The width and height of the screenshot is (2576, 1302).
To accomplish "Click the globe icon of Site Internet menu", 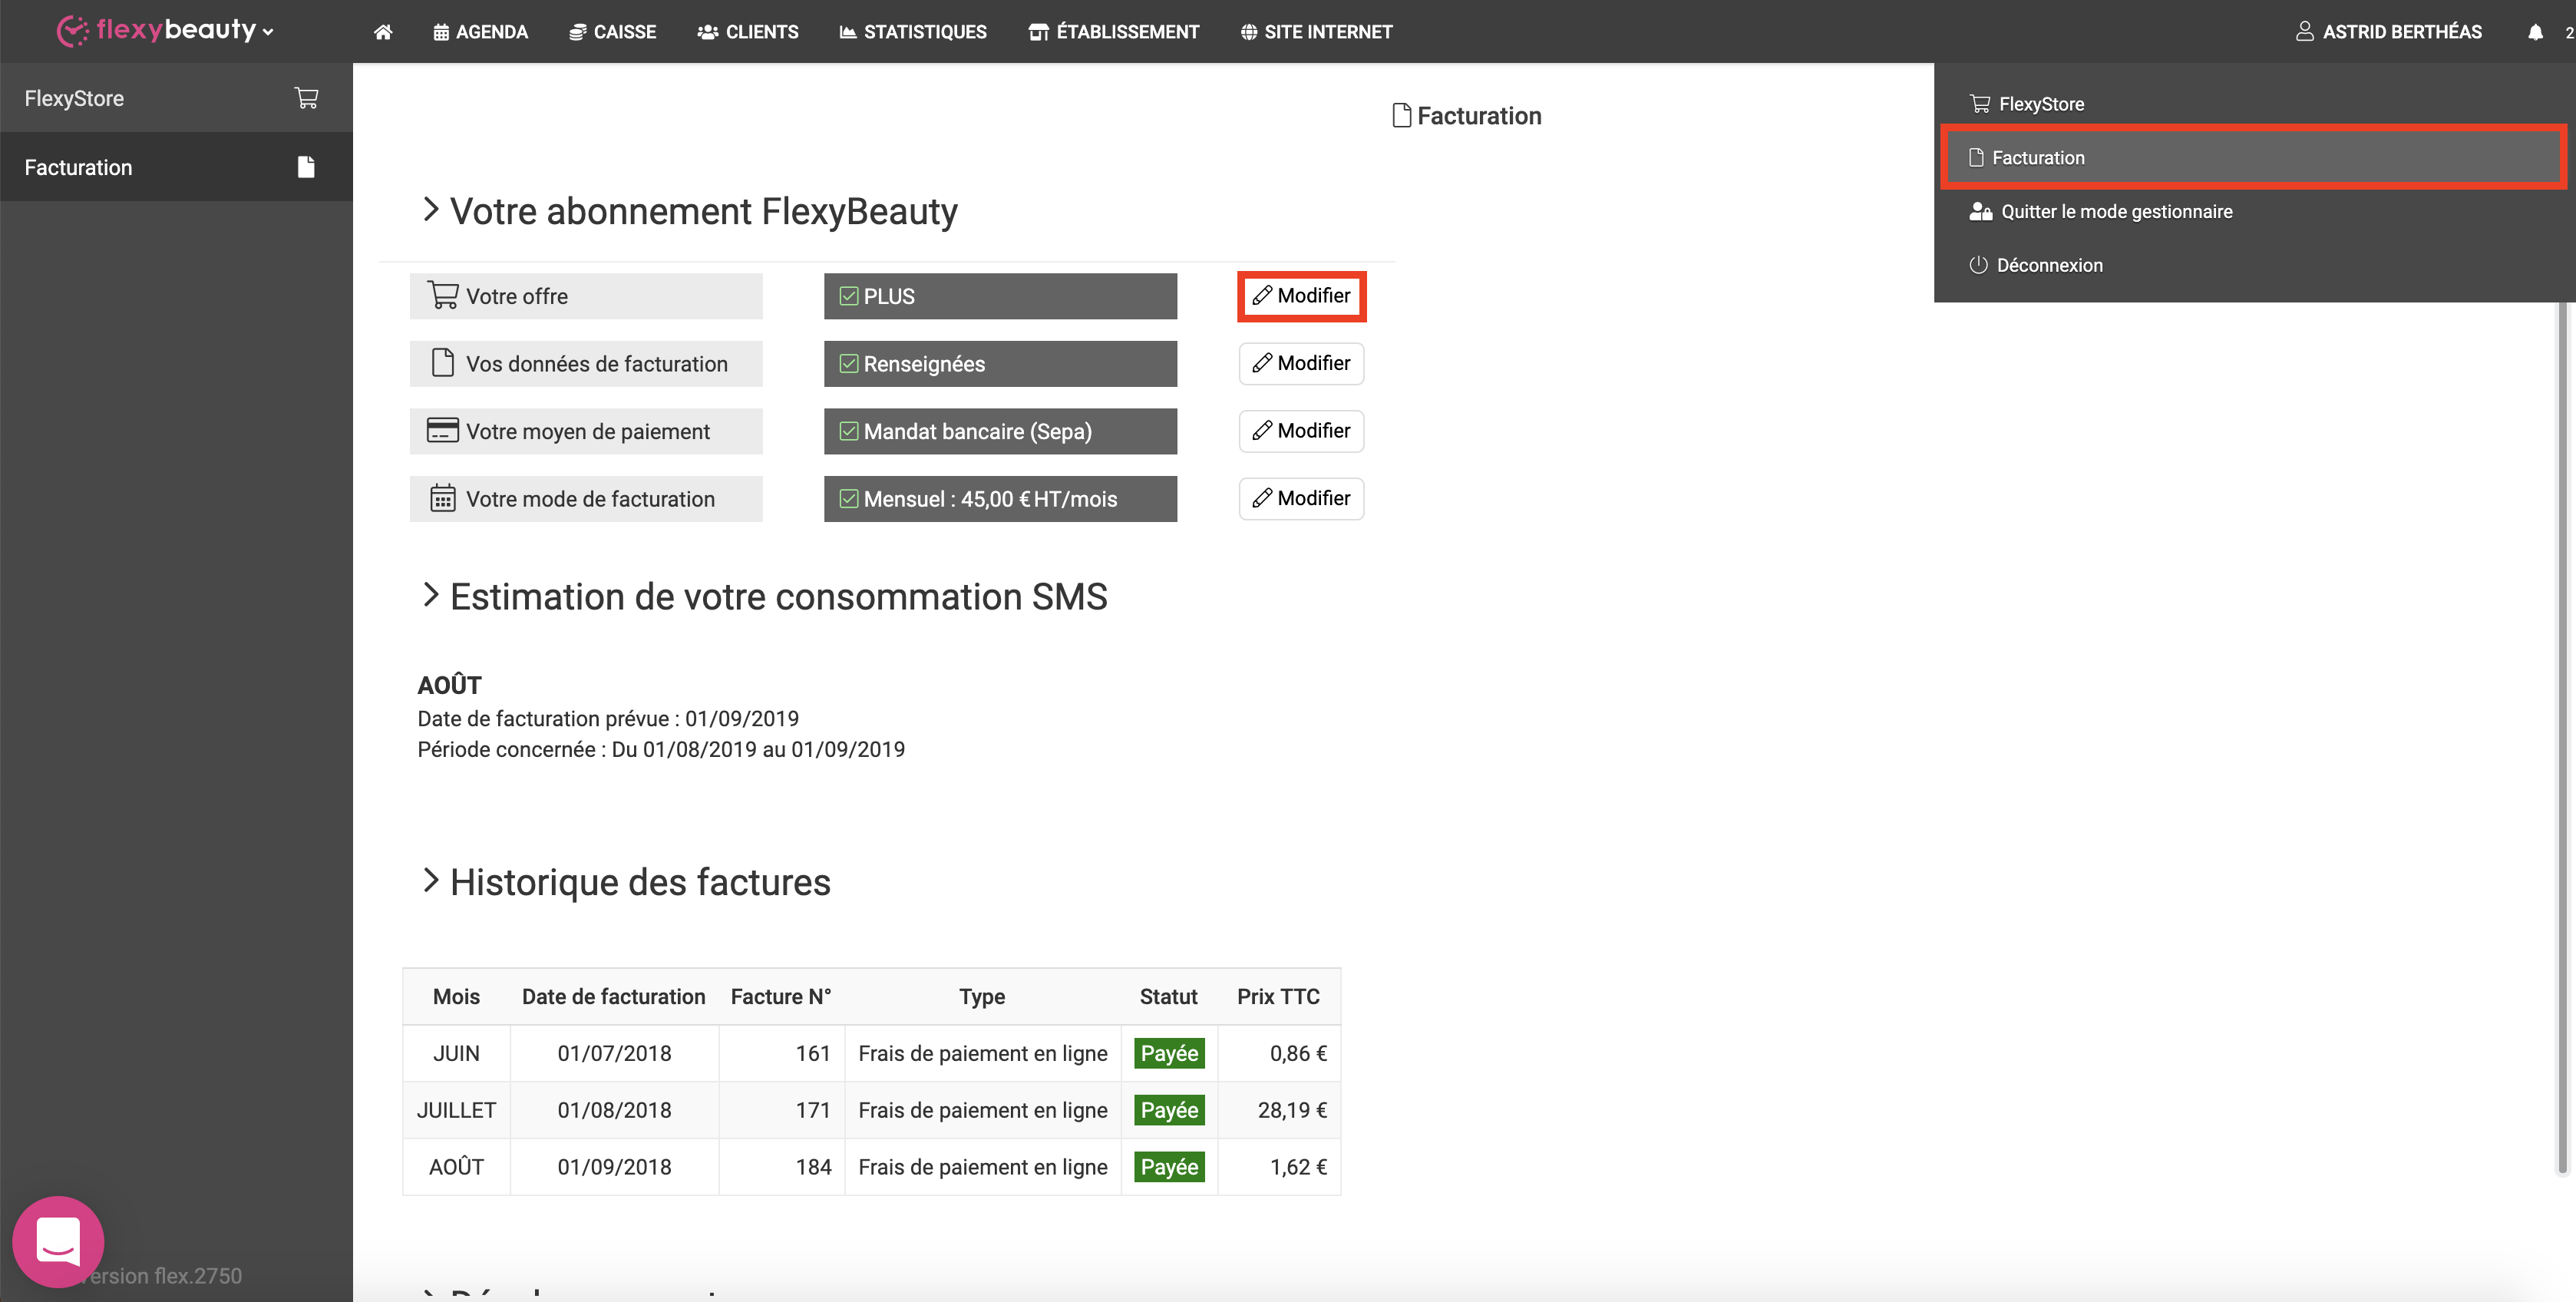I will click(x=1248, y=32).
